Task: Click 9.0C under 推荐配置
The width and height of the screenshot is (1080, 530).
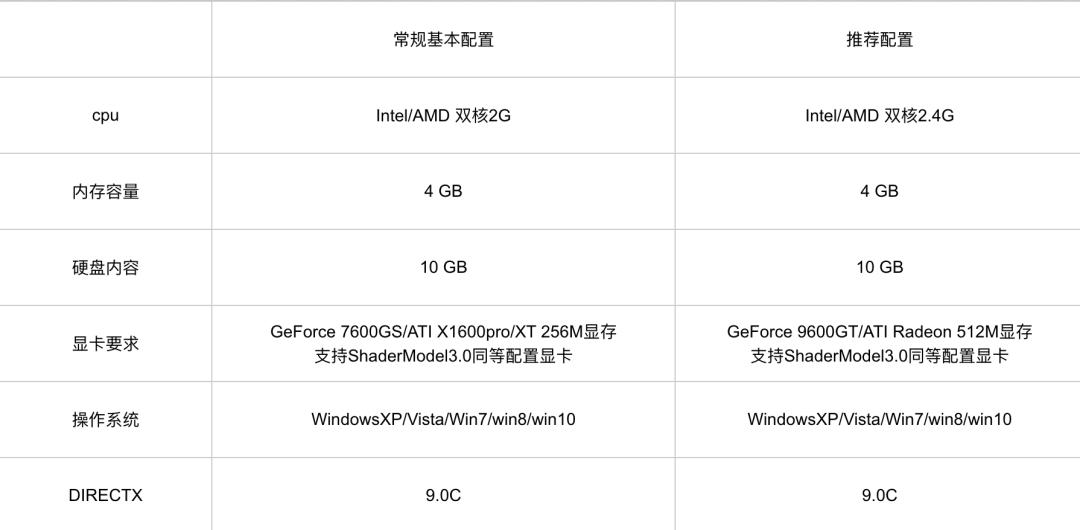Action: click(879, 495)
